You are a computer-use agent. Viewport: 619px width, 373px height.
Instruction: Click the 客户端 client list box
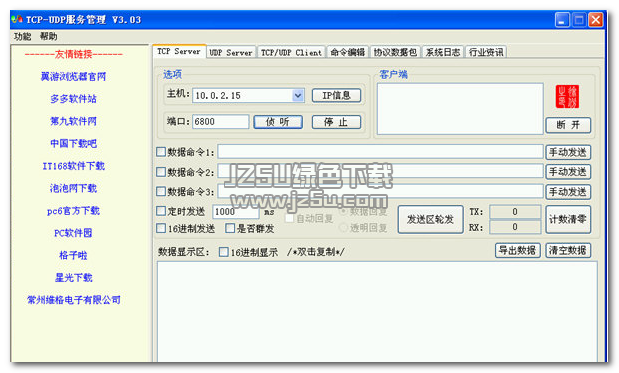[x=460, y=109]
